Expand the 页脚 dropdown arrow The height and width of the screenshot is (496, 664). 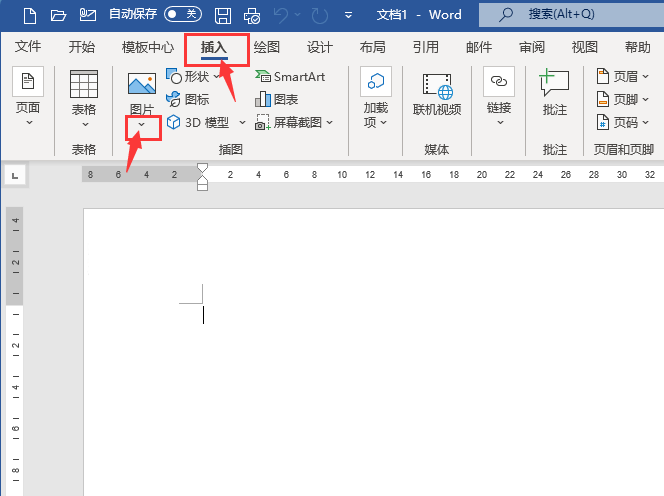[x=645, y=100]
